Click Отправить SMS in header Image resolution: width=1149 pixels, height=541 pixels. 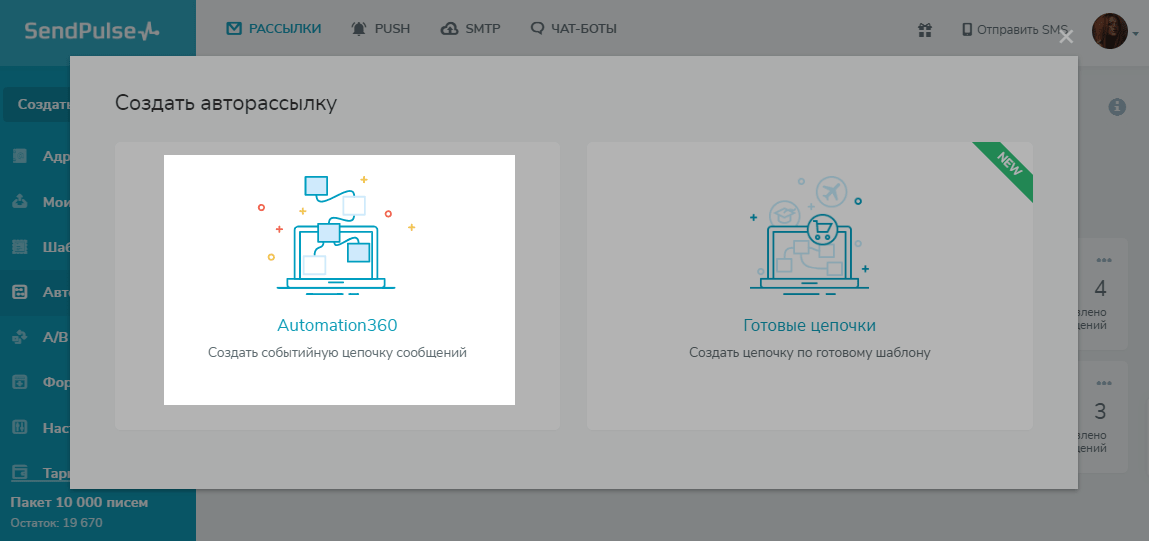1015,30
